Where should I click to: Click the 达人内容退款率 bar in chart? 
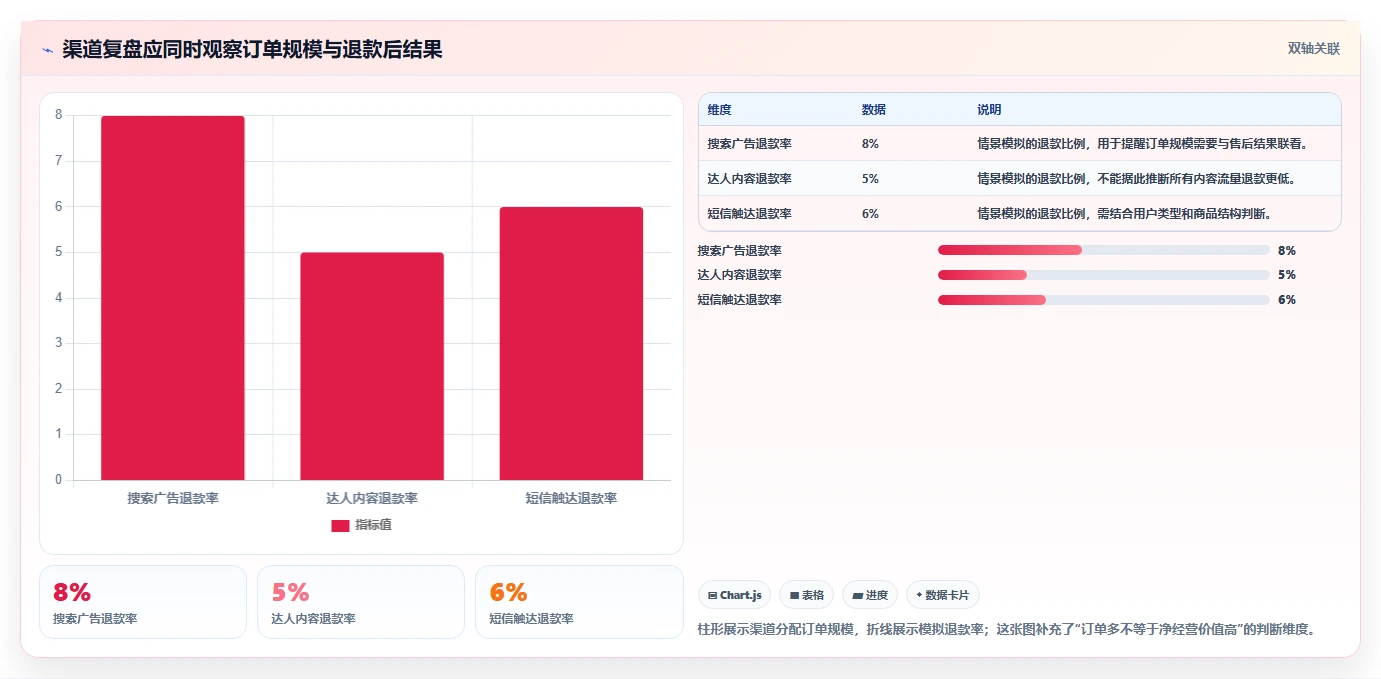coord(372,366)
